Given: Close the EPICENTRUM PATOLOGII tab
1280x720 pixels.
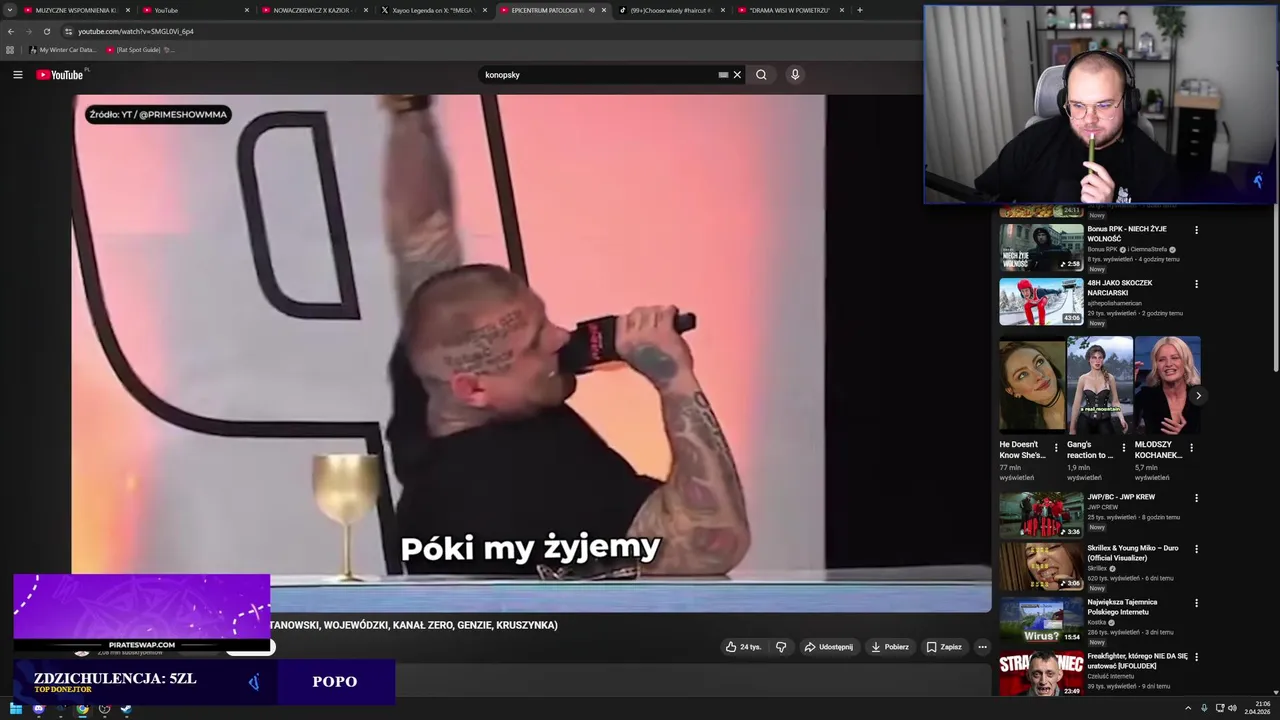Looking at the screenshot, I should pos(604,10).
